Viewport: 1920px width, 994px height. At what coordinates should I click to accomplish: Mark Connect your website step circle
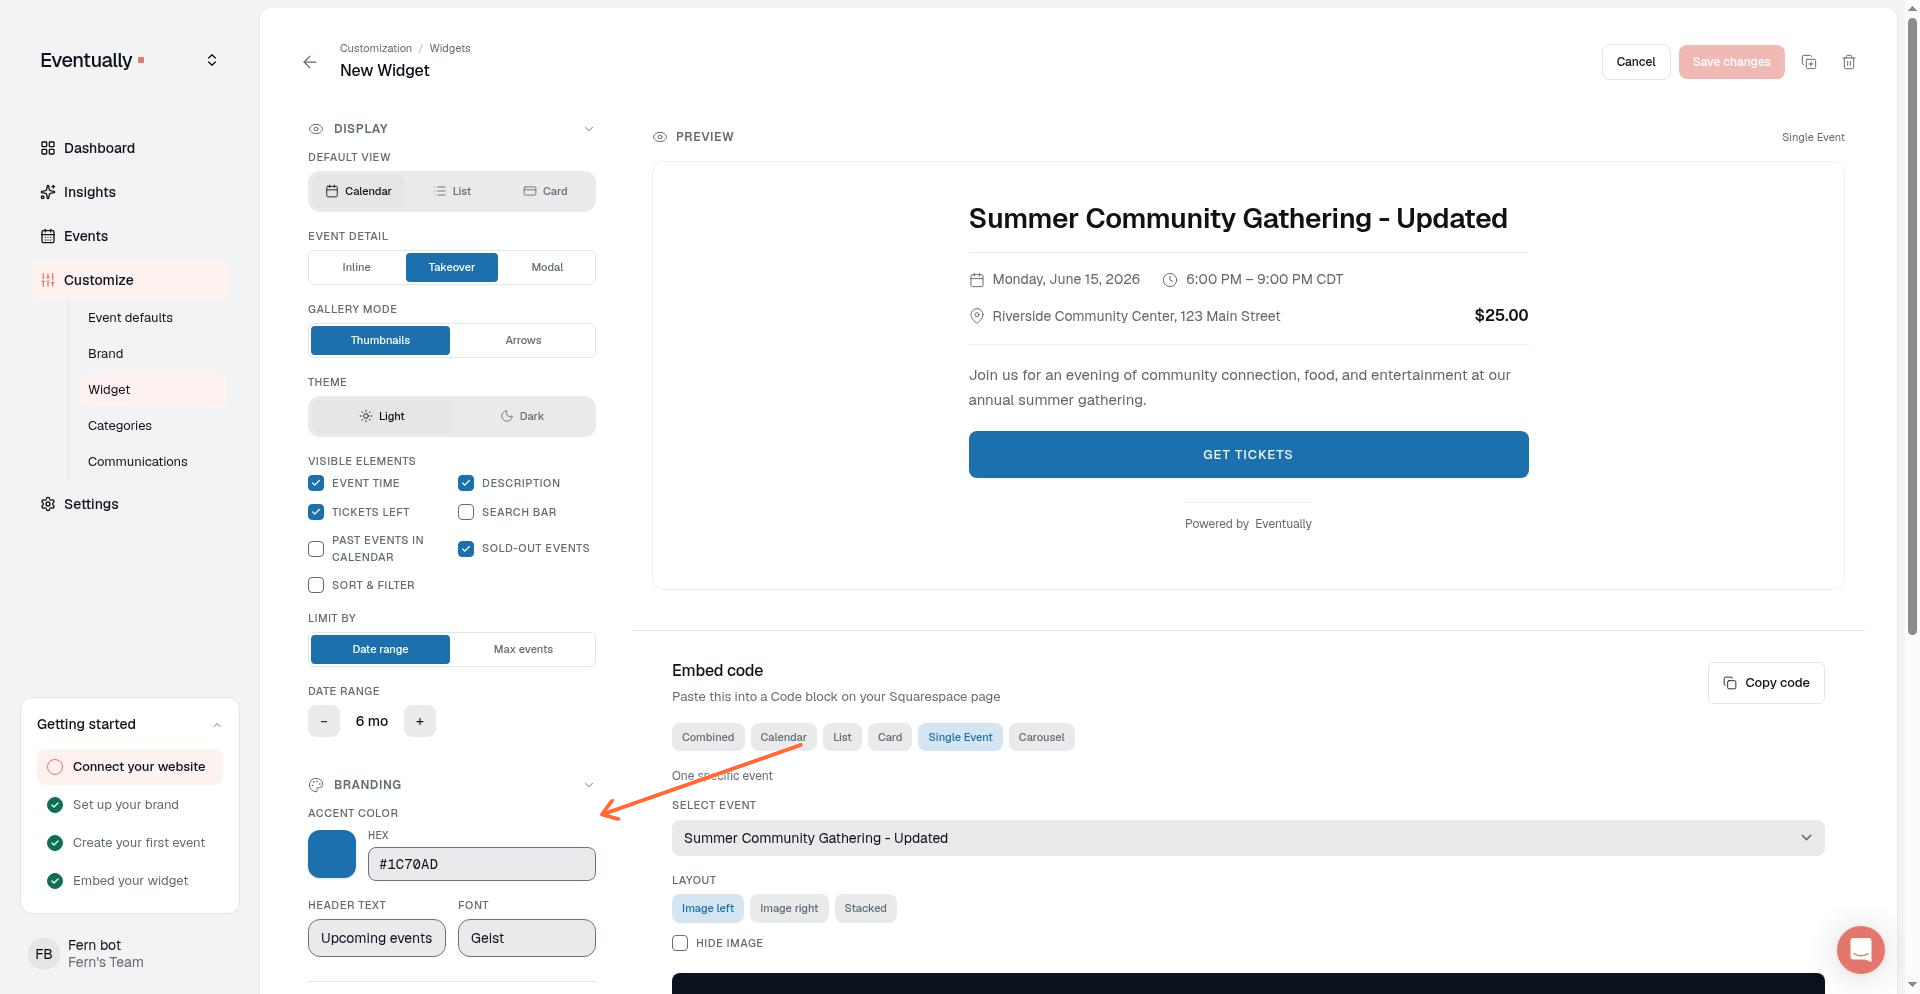click(x=55, y=767)
